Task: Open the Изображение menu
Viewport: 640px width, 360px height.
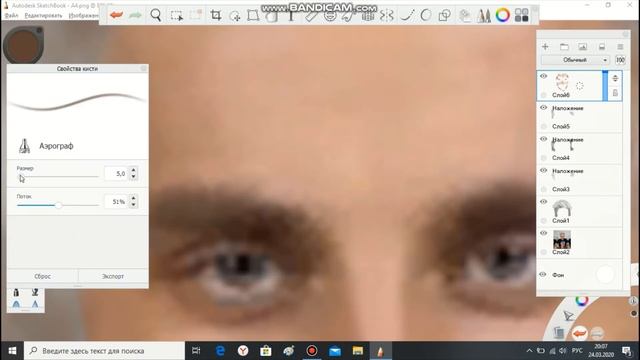Action: (83, 16)
